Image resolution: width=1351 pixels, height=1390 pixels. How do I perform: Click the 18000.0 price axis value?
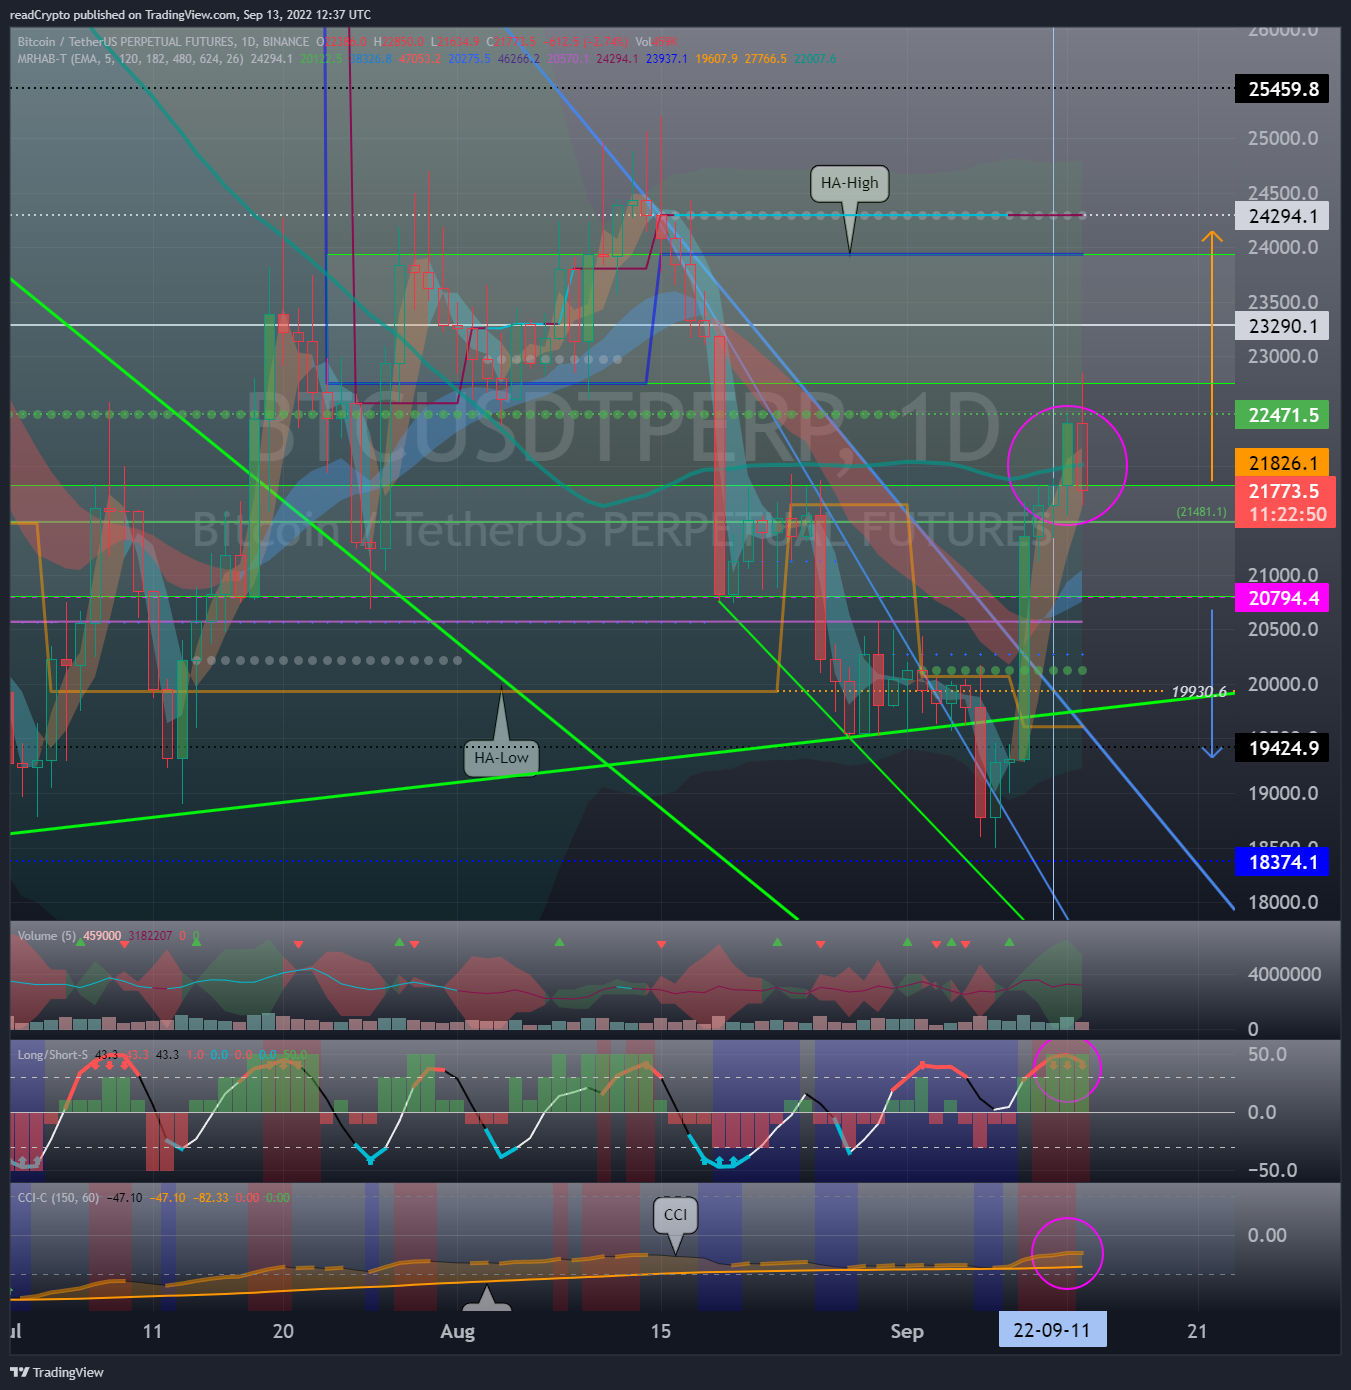pos(1283,902)
